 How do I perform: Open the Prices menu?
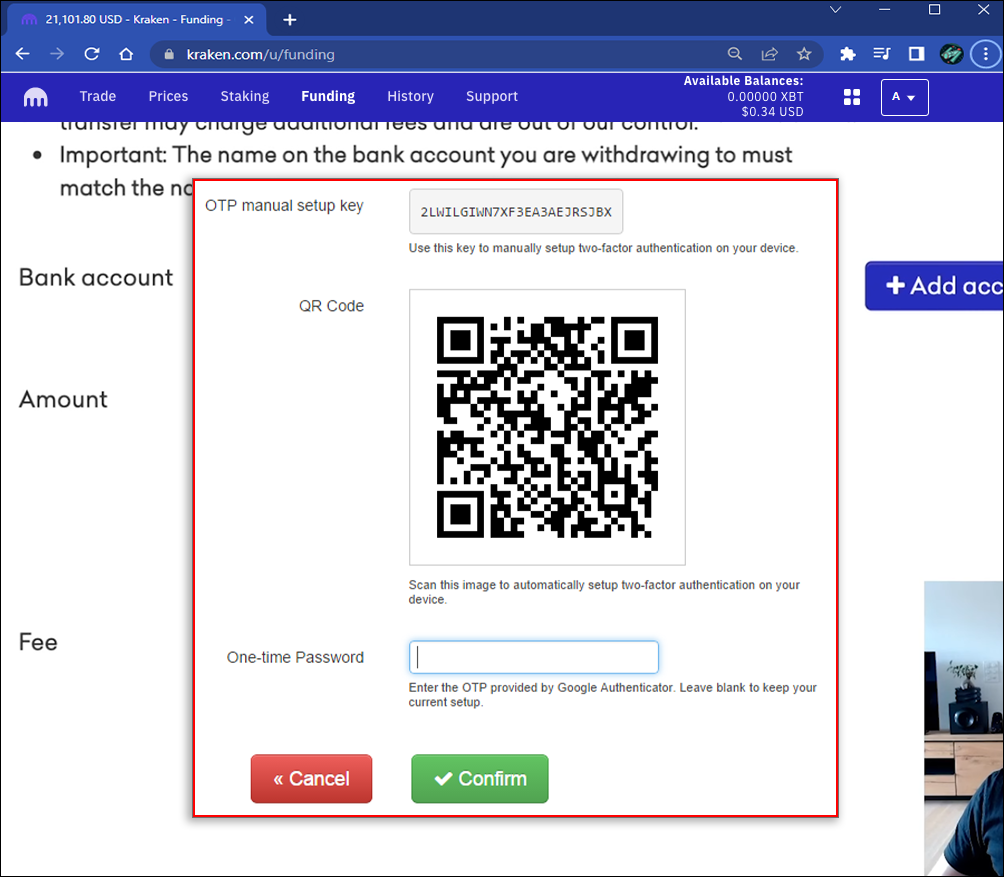coord(168,96)
